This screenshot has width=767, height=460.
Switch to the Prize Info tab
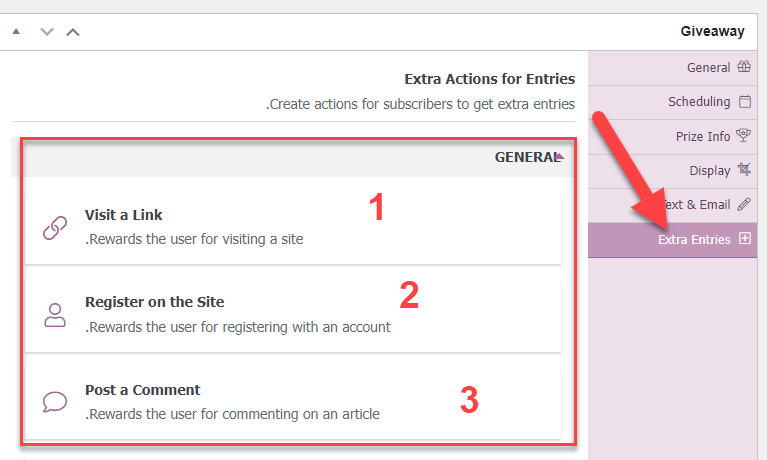pos(704,136)
